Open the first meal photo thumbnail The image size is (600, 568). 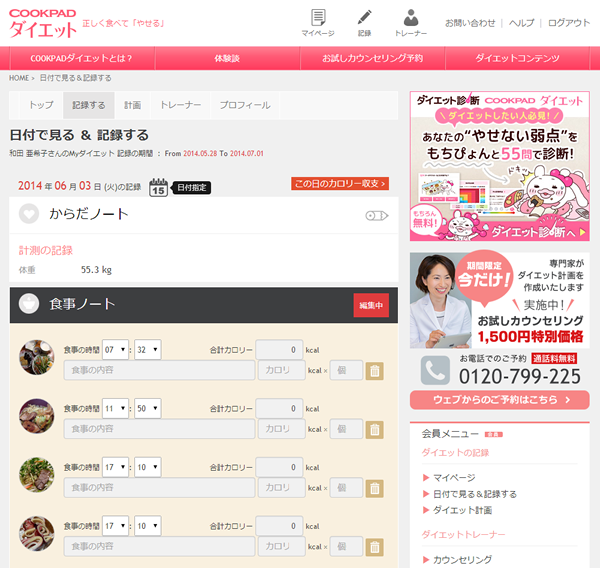pos(37,357)
